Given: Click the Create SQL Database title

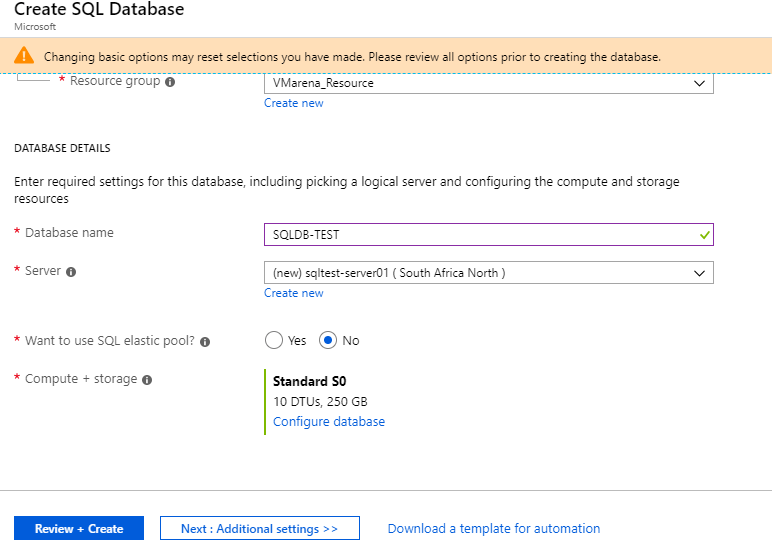Looking at the screenshot, I should point(99,9).
